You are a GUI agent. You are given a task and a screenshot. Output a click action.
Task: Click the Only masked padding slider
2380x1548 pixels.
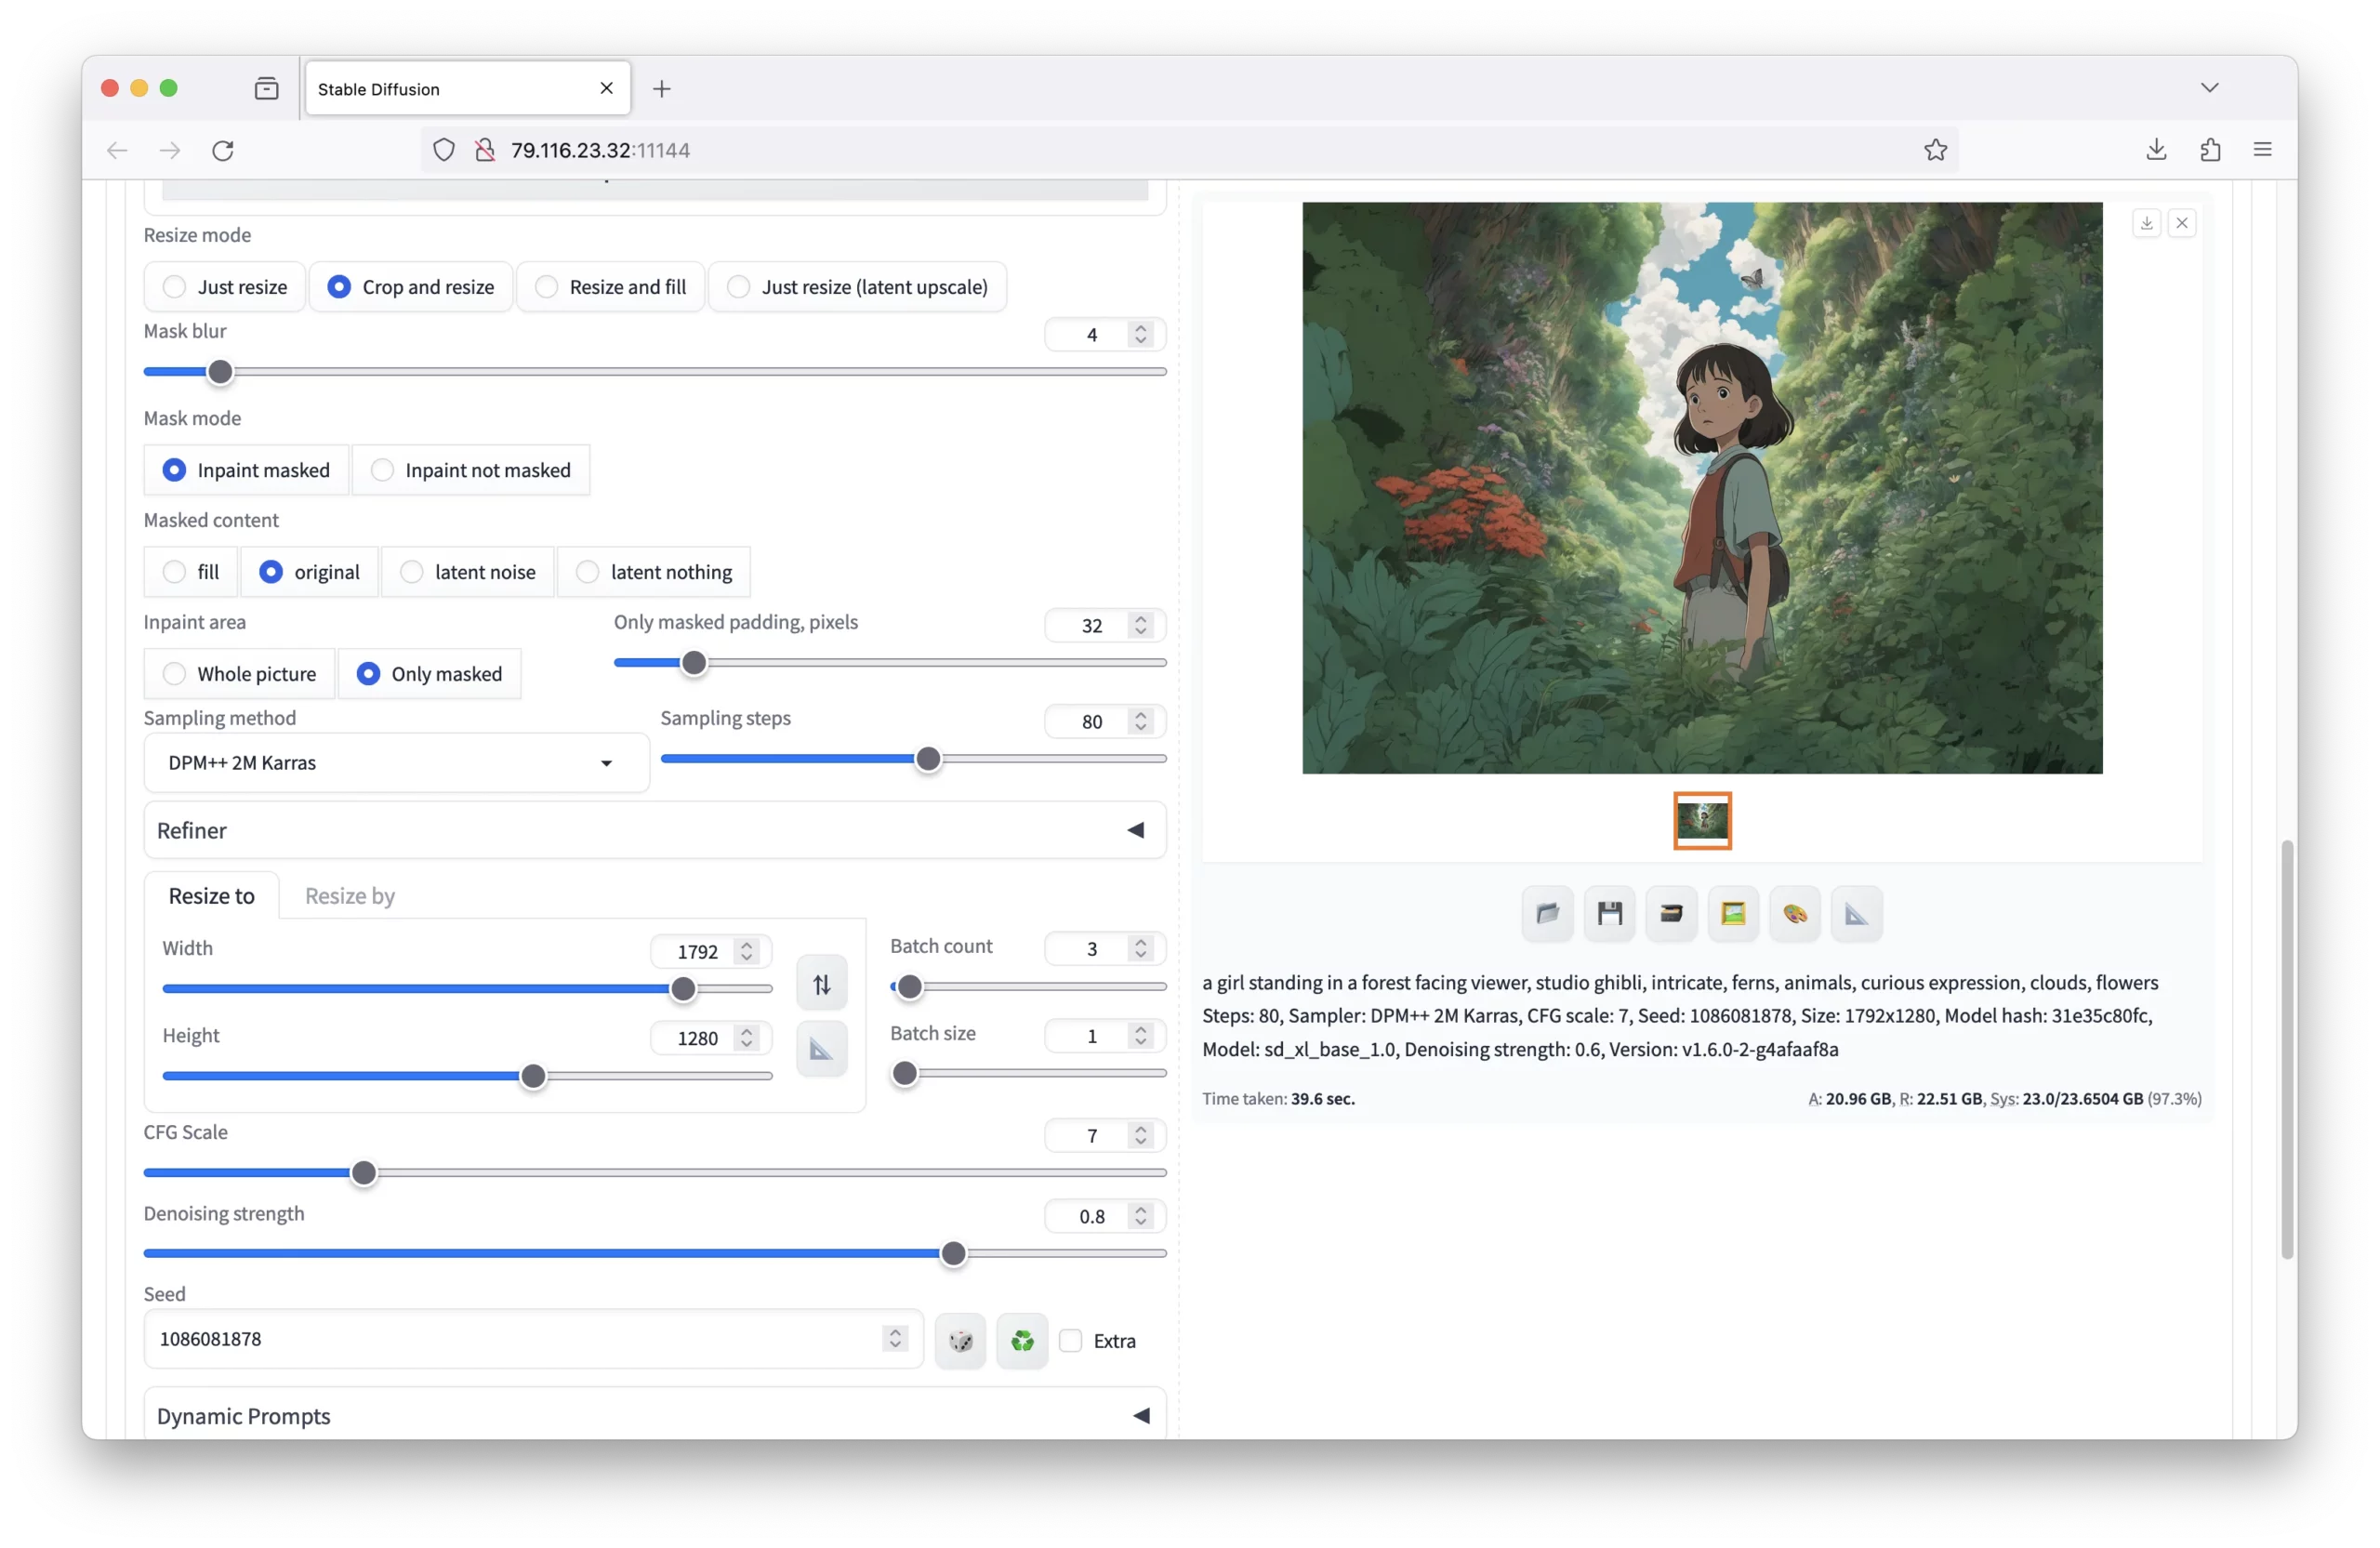[x=890, y=663]
